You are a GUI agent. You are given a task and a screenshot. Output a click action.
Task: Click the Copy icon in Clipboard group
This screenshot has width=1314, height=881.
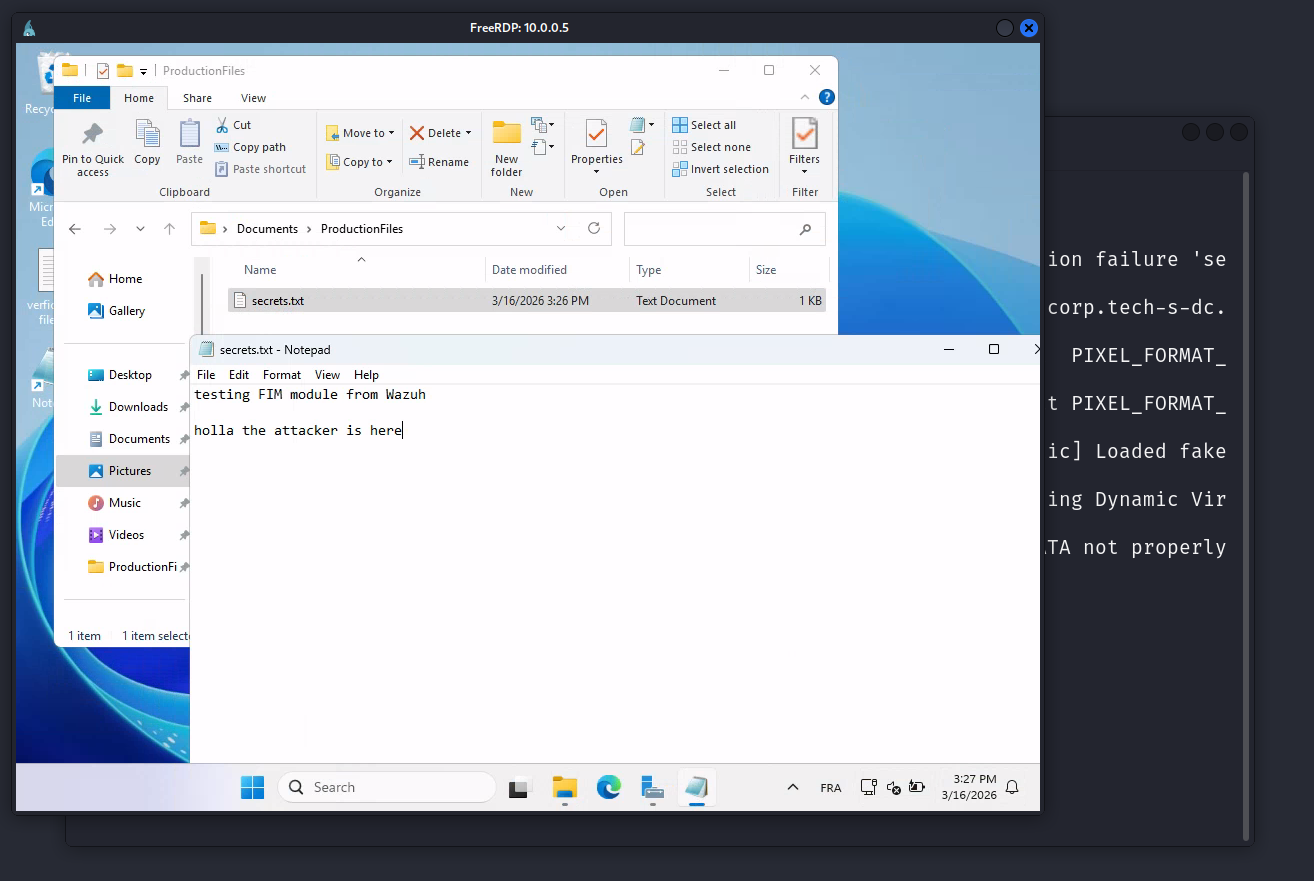click(x=147, y=134)
